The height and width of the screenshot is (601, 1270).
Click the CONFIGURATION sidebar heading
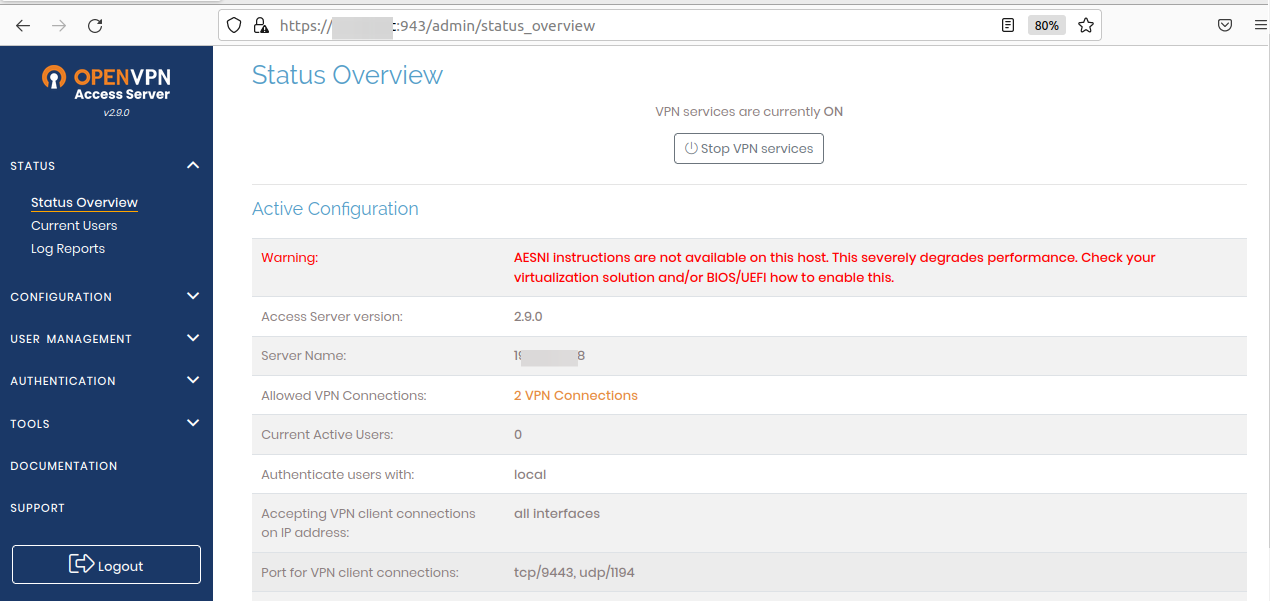[61, 297]
